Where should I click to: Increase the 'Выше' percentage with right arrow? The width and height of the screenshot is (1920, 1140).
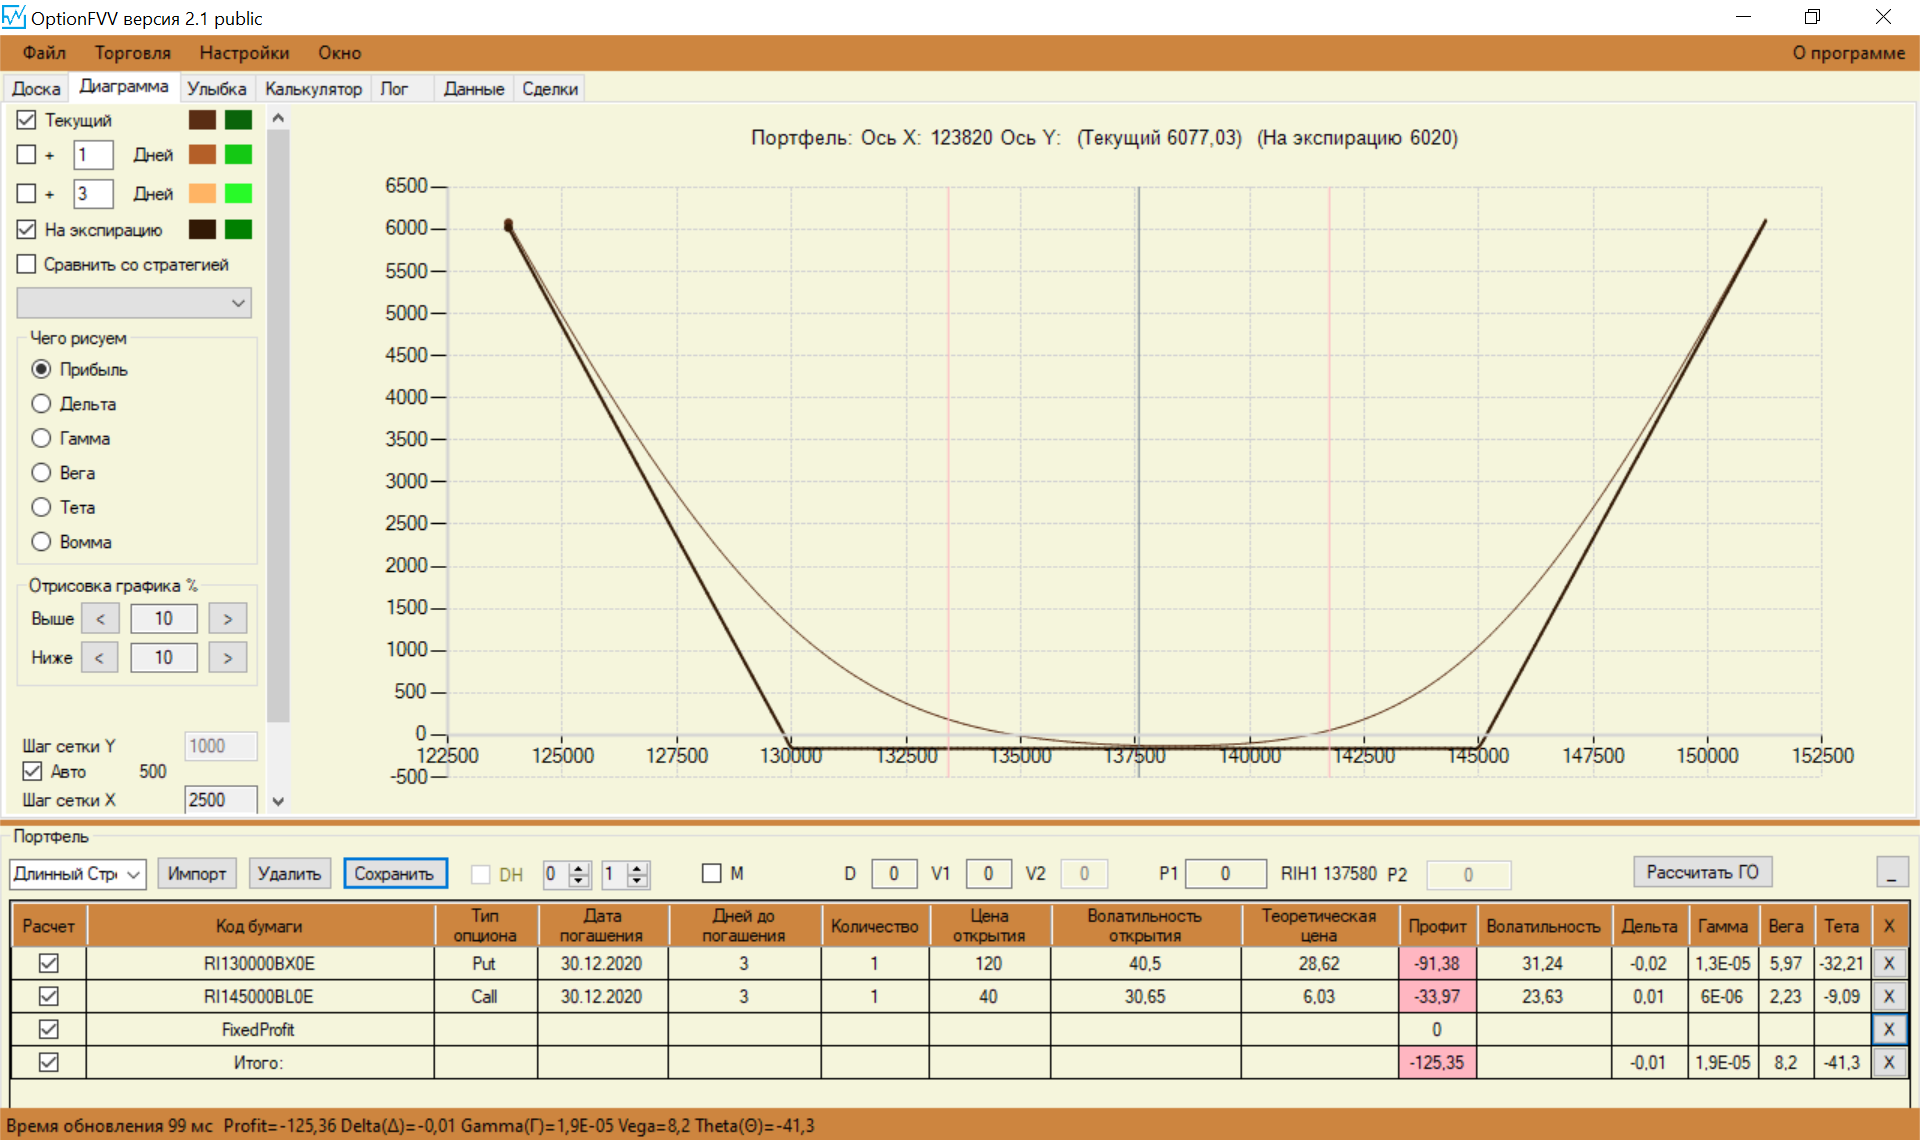(x=228, y=619)
